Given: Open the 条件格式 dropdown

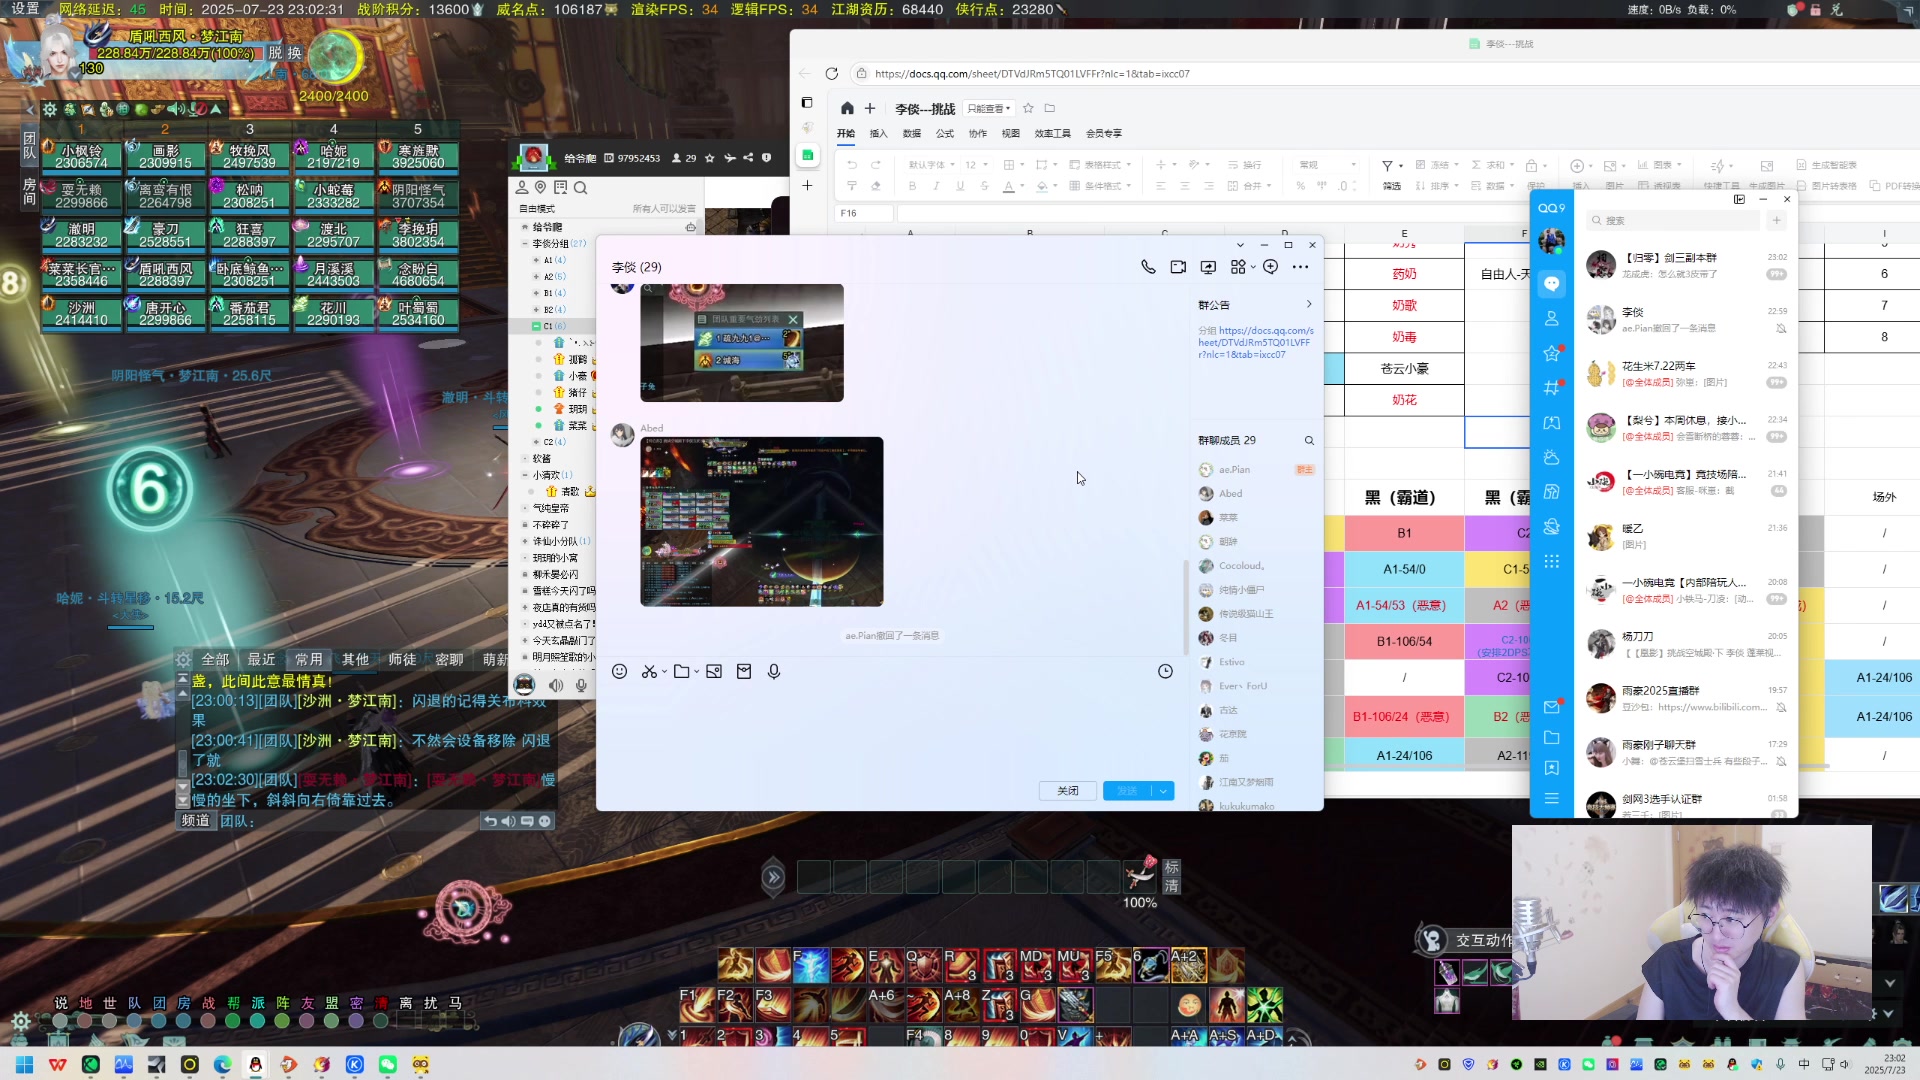Looking at the screenshot, I should (x=1100, y=186).
